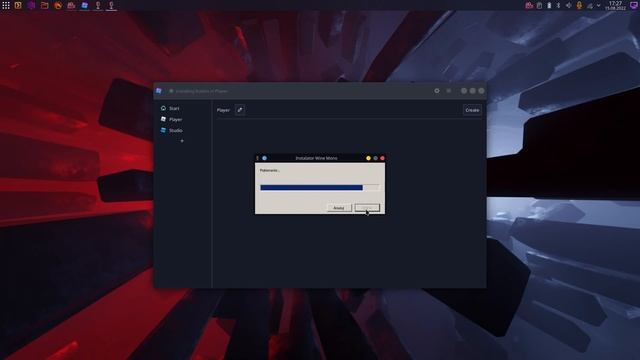The height and width of the screenshot is (360, 640).
Task: Click the Create button
Action: 472,110
